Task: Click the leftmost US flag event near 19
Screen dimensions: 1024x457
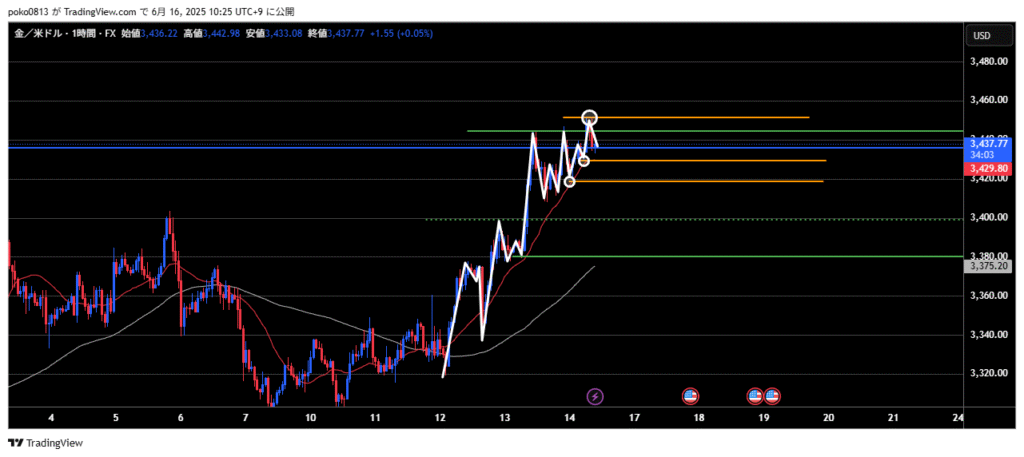Action: click(x=756, y=397)
